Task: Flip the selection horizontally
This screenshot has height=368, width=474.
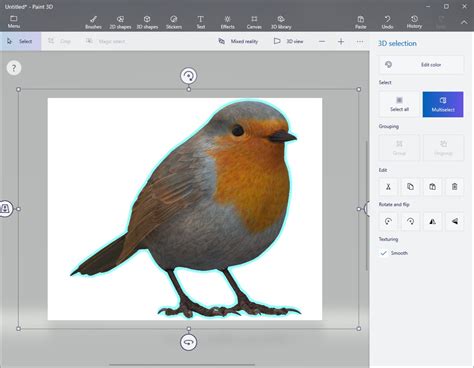Action: 432,221
